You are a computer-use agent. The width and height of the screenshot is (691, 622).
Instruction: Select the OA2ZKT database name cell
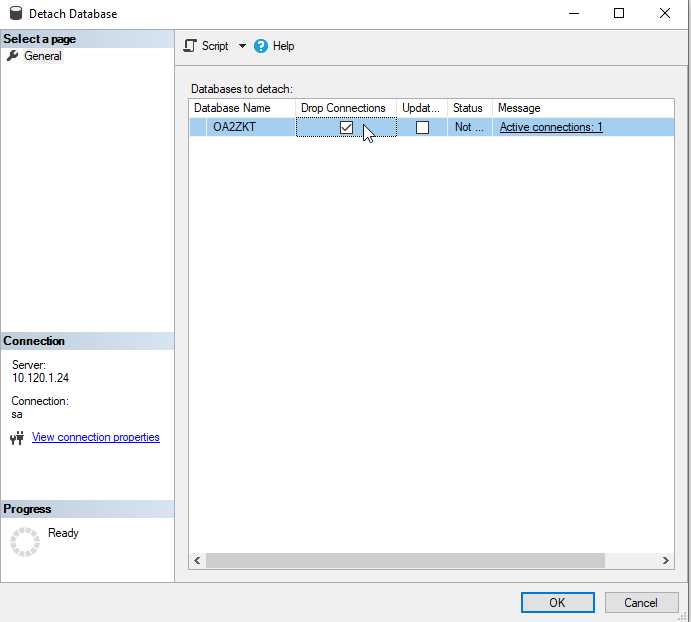pyautogui.click(x=251, y=127)
